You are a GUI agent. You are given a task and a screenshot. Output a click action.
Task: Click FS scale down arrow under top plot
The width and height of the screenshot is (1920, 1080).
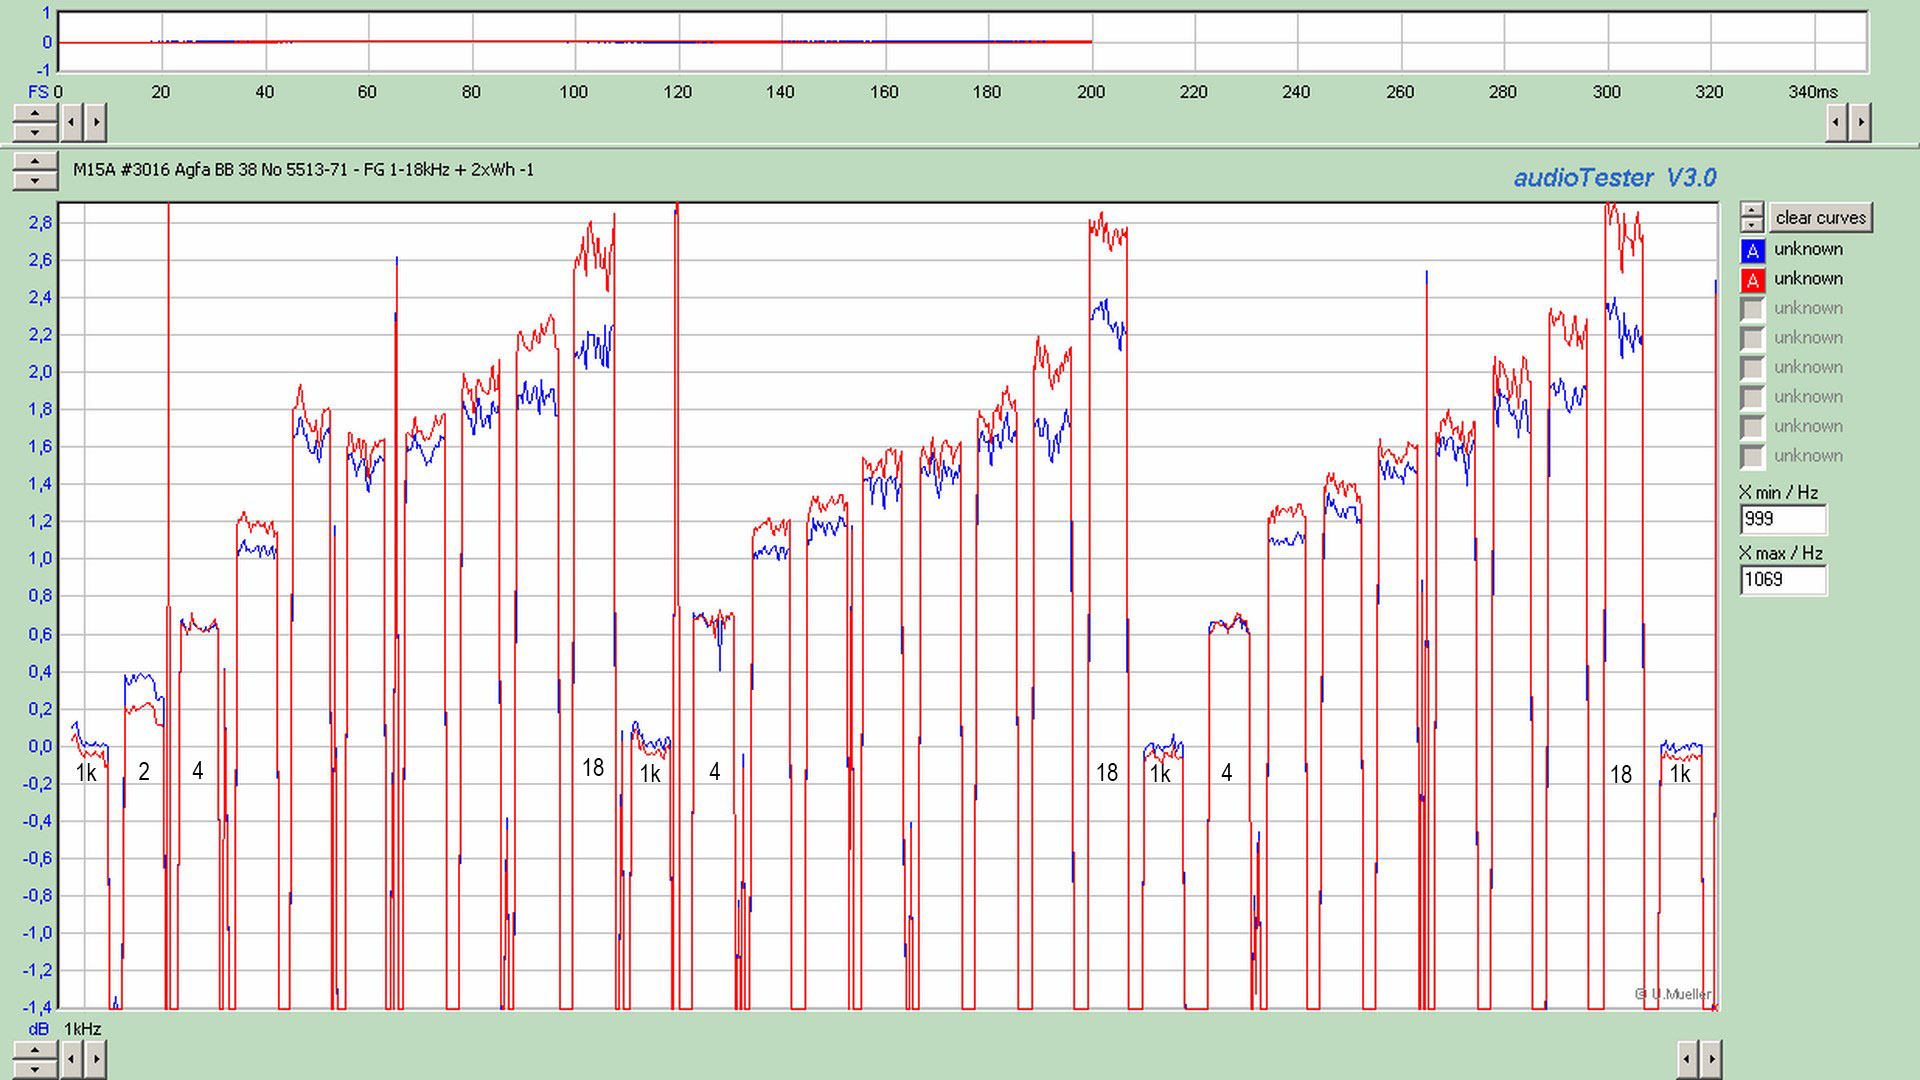(35, 132)
